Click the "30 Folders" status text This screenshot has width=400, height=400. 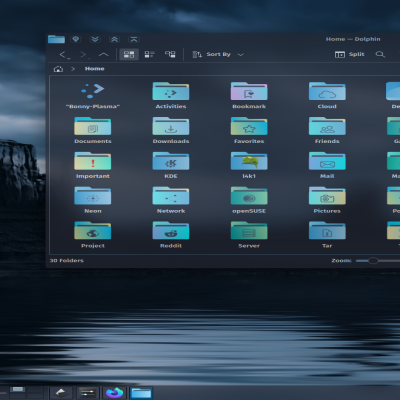(x=67, y=260)
